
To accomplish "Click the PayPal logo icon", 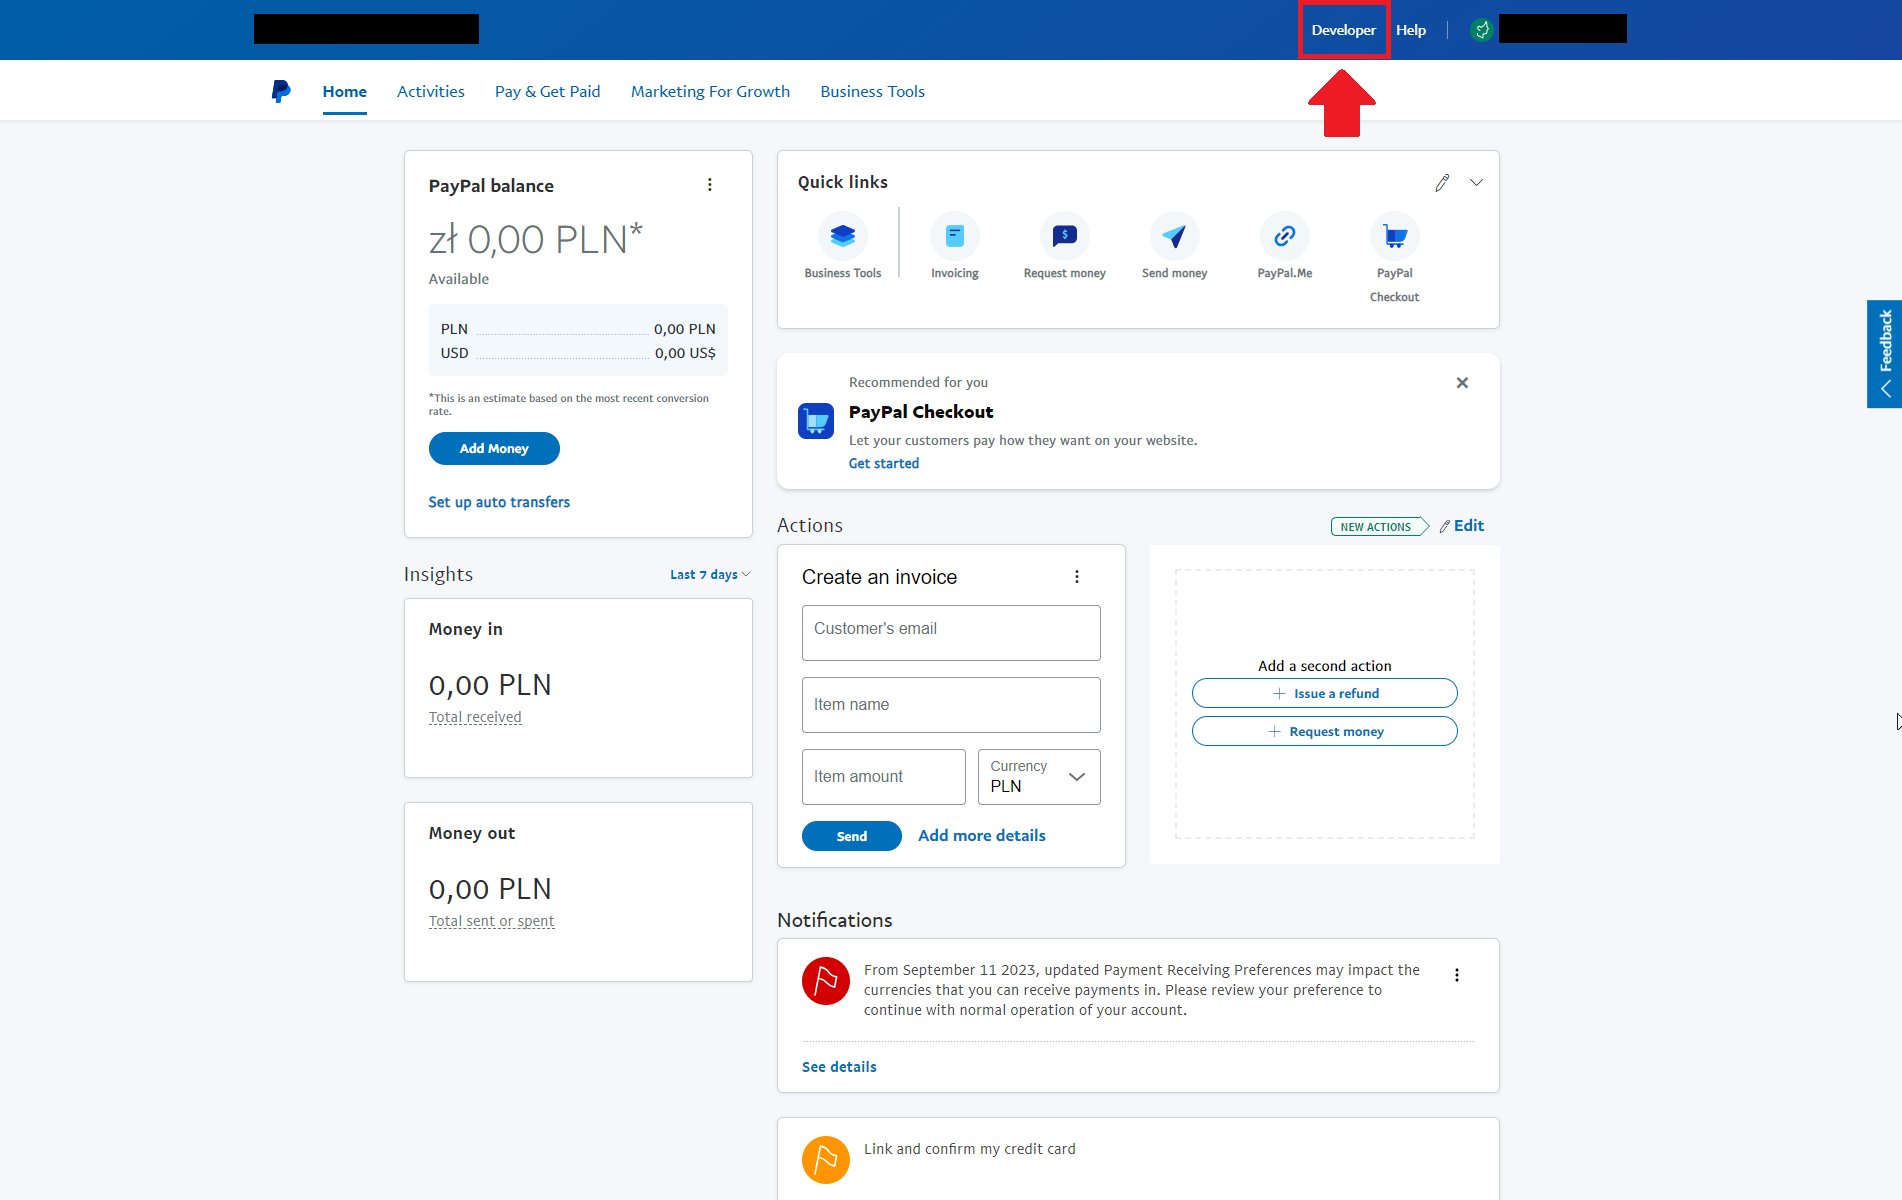I will click(281, 91).
